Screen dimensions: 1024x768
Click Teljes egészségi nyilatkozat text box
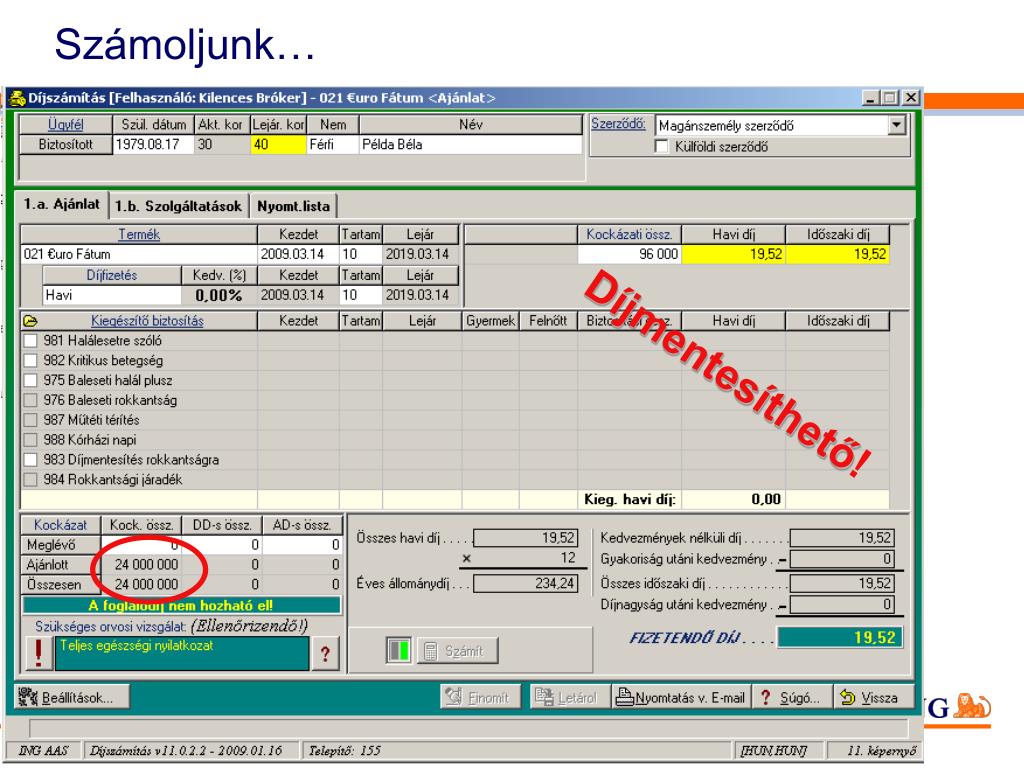pos(182,653)
